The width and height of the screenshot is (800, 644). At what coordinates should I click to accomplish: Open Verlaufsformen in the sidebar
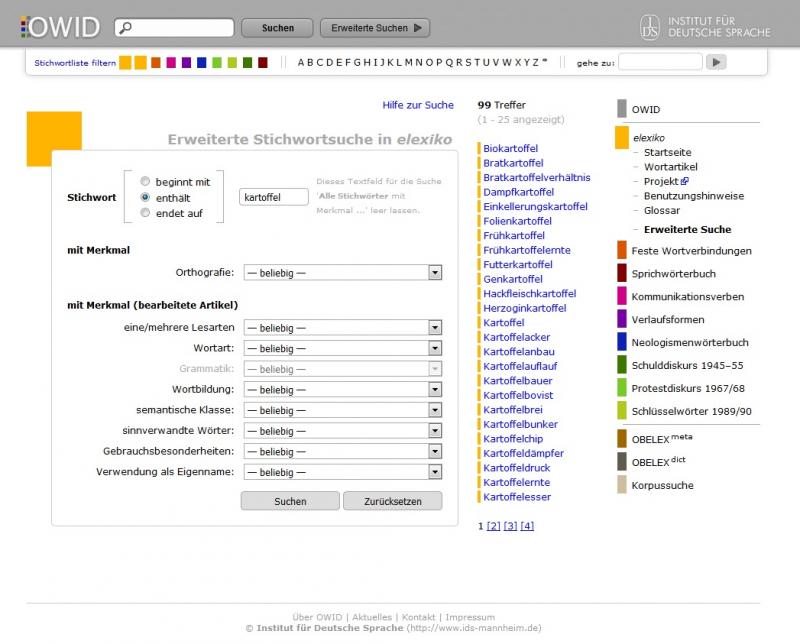coord(668,320)
